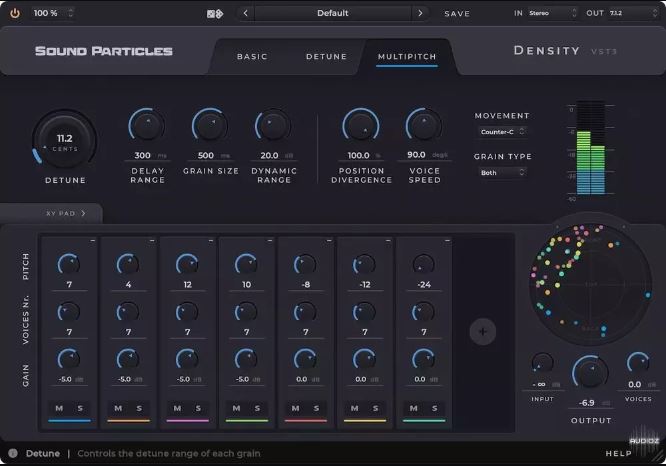Image resolution: width=666 pixels, height=466 pixels.
Task: Select the MULTIPITCH tab
Action: pyautogui.click(x=407, y=56)
